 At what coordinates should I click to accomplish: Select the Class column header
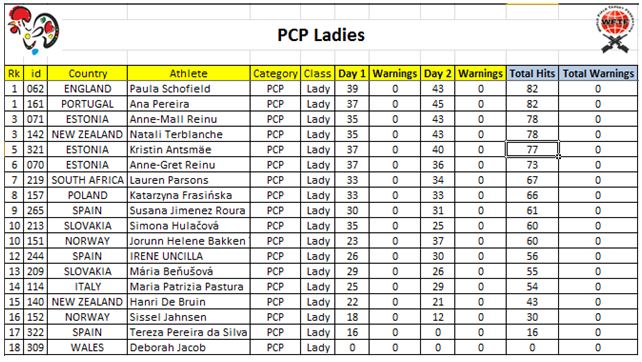coord(318,74)
